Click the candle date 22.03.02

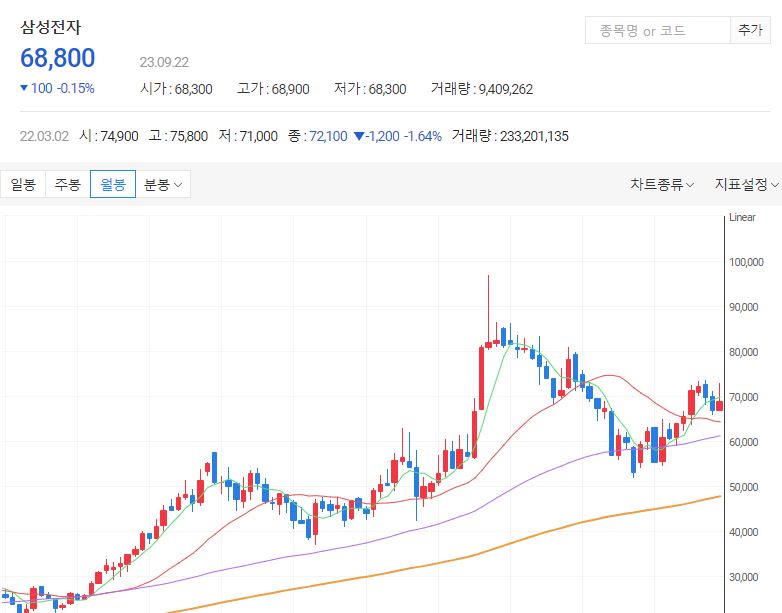point(44,136)
